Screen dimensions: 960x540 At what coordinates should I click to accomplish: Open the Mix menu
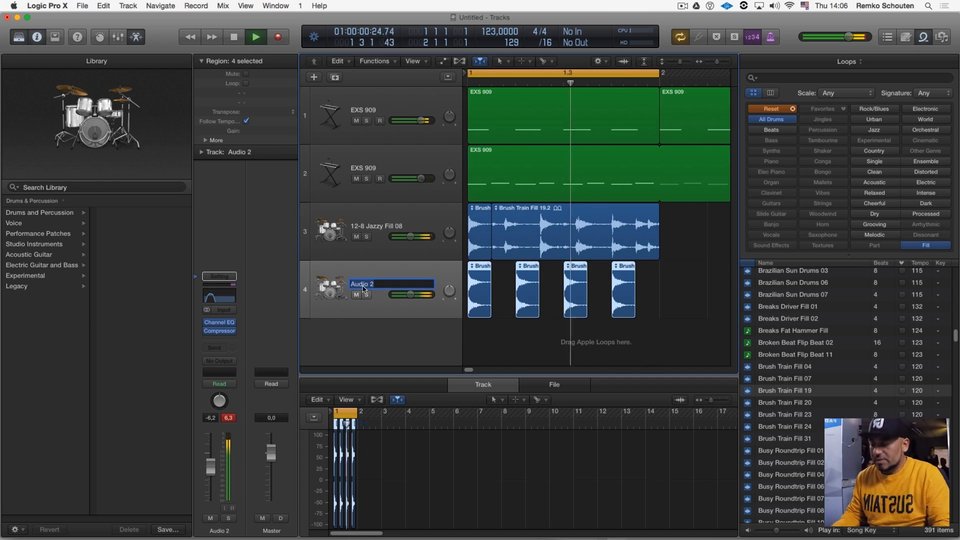(223, 6)
